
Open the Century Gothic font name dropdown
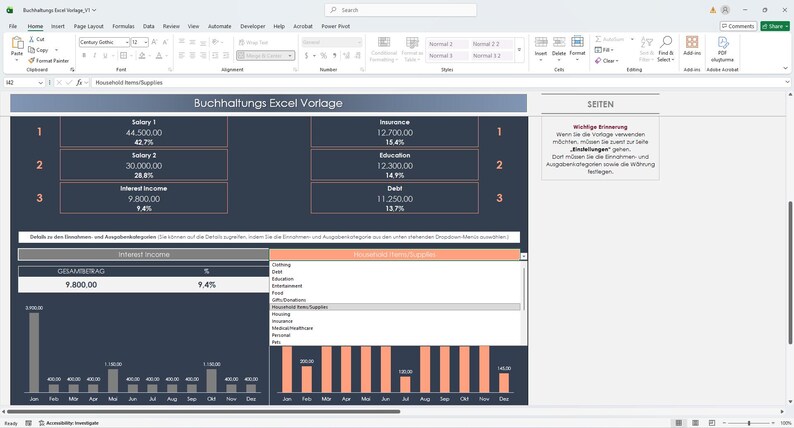pos(127,43)
